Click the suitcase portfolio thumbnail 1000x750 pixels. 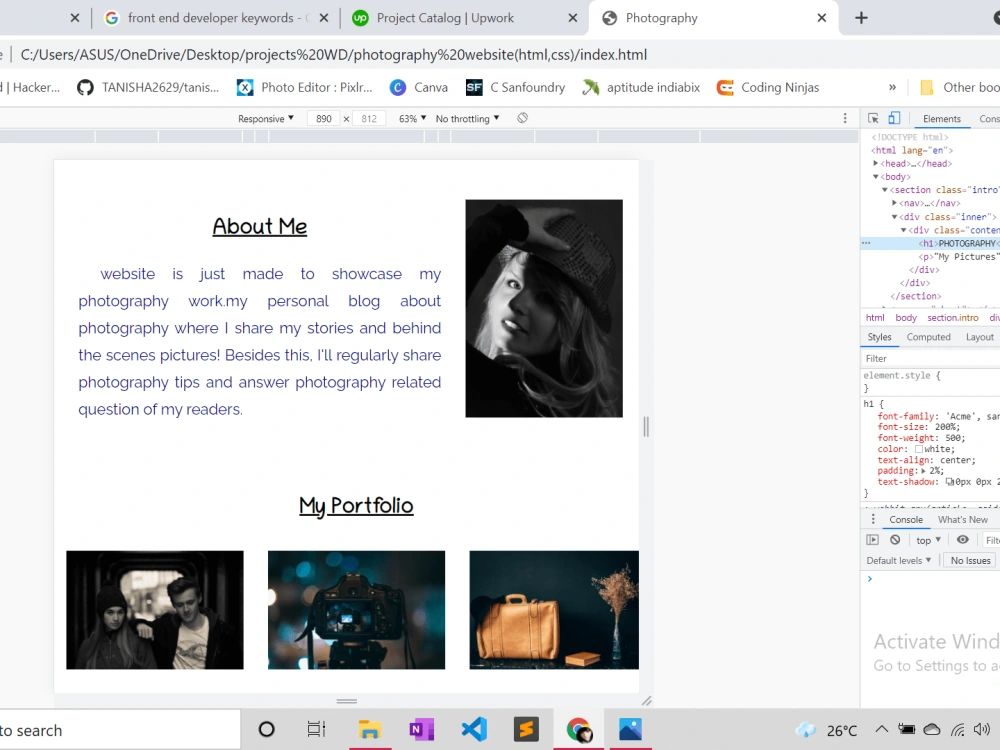[x=554, y=610]
